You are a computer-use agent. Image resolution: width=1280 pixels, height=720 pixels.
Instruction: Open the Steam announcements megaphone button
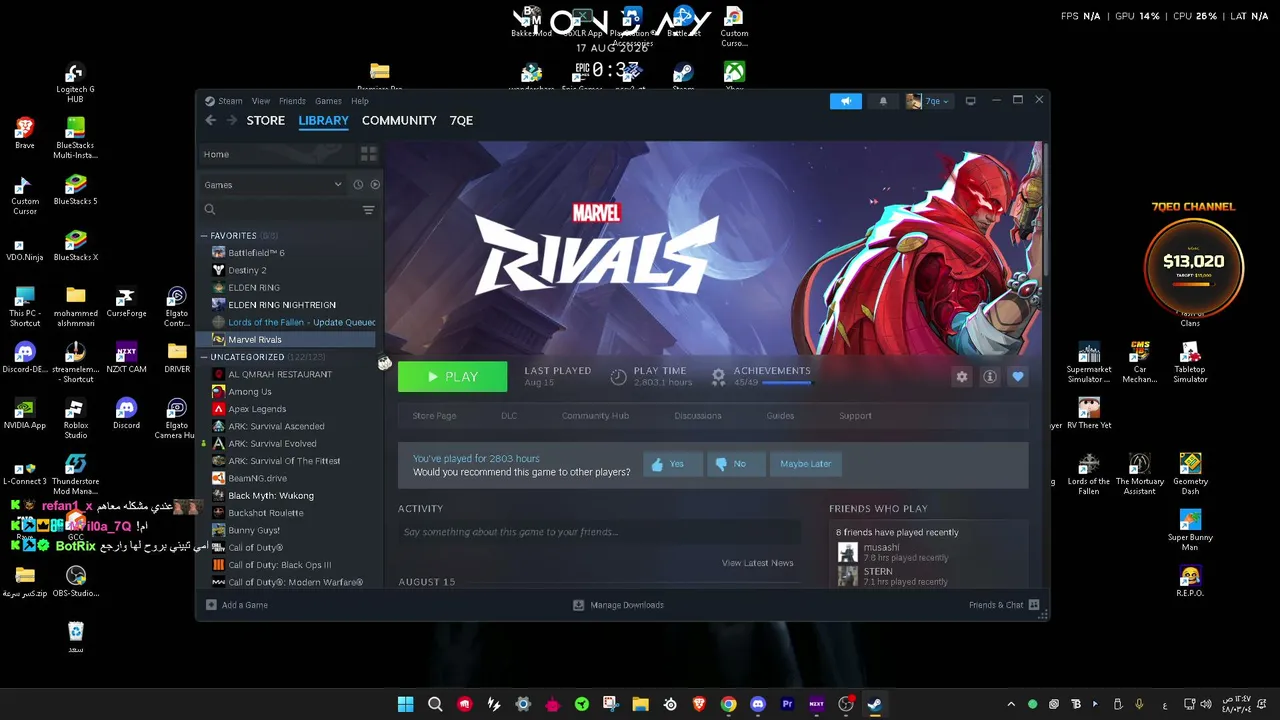click(845, 101)
